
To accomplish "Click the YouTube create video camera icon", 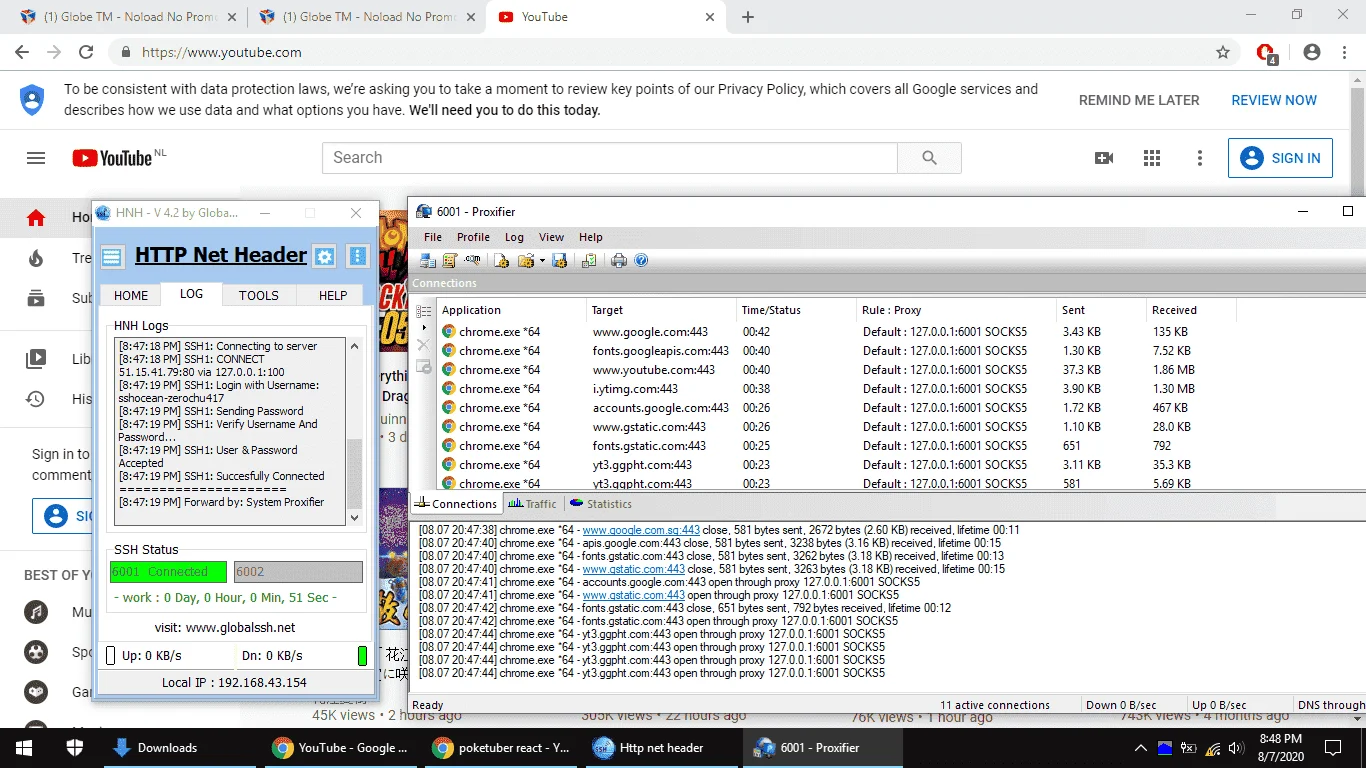I will click(1104, 158).
